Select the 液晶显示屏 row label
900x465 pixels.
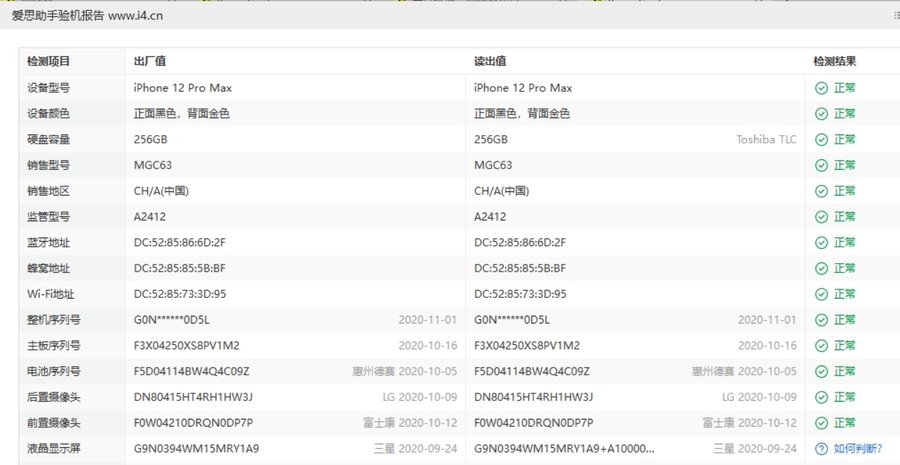point(53,448)
